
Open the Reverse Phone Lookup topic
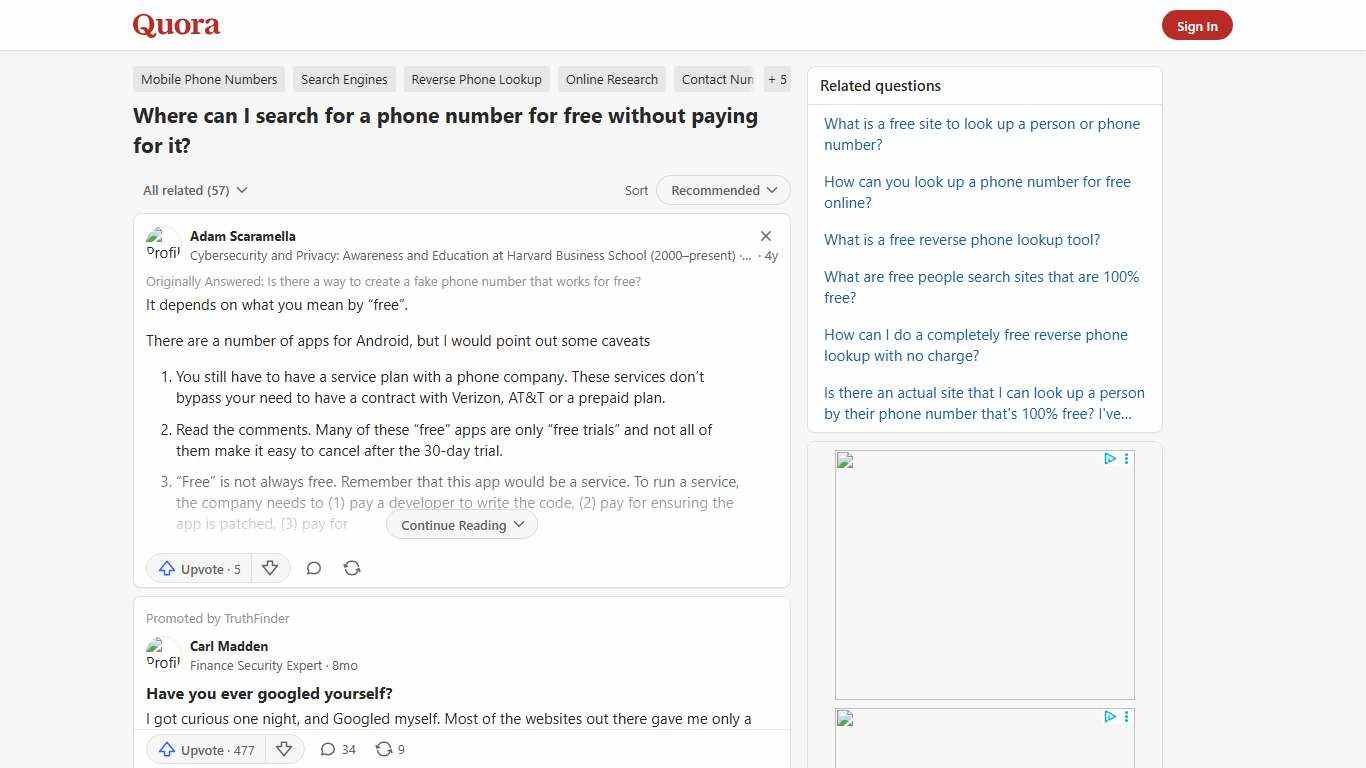476,79
